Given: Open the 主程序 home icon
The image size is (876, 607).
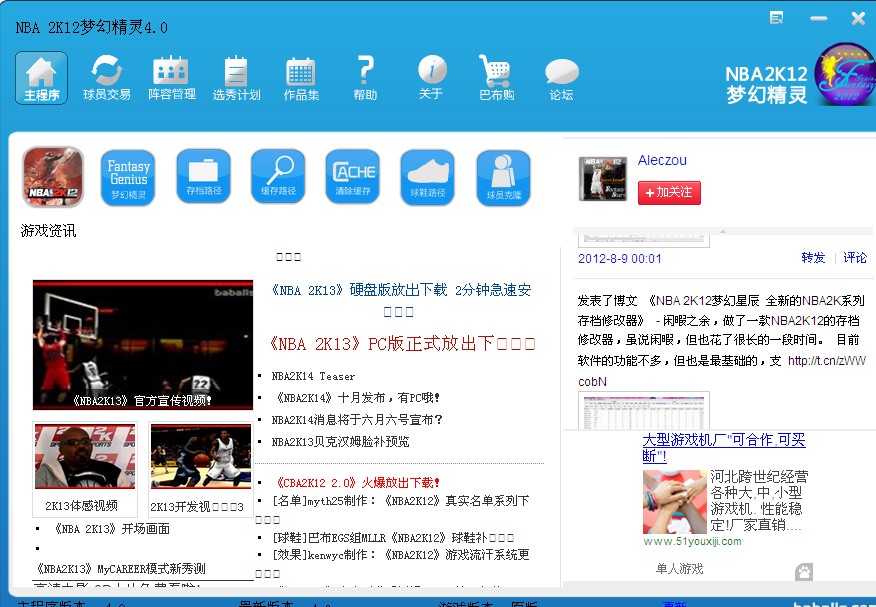Looking at the screenshot, I should (x=41, y=78).
